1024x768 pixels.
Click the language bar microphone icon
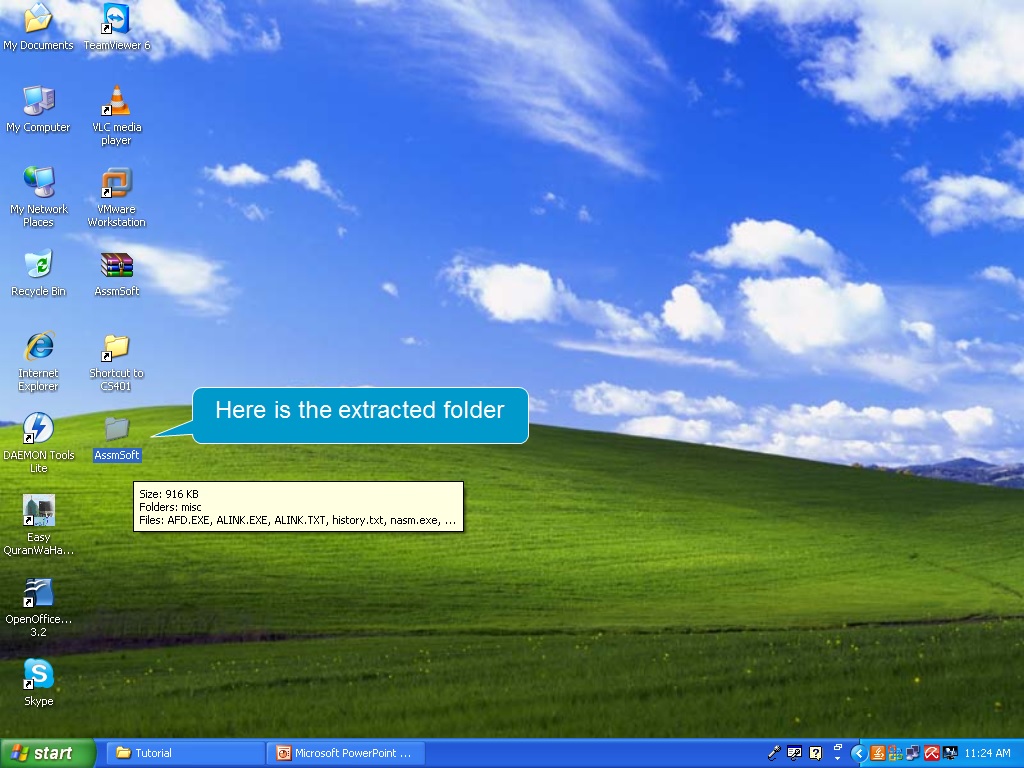pyautogui.click(x=774, y=753)
